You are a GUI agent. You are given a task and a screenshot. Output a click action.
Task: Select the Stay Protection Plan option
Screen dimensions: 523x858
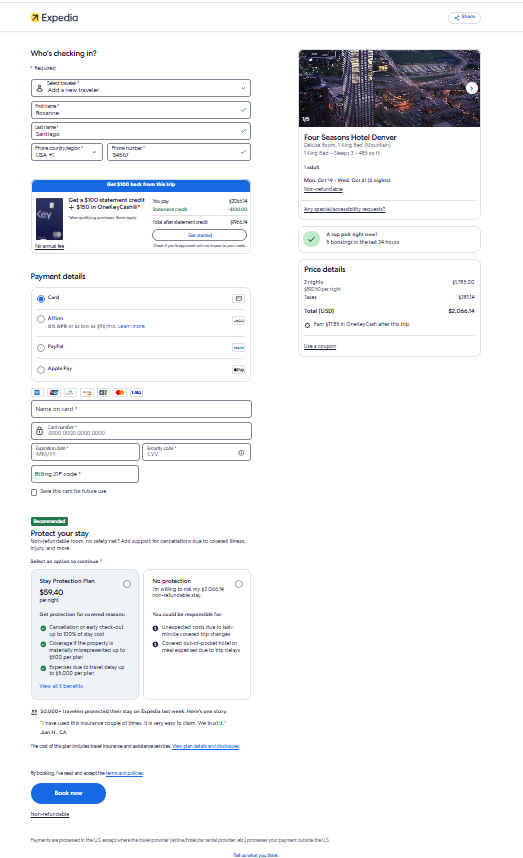pyautogui.click(x=127, y=584)
